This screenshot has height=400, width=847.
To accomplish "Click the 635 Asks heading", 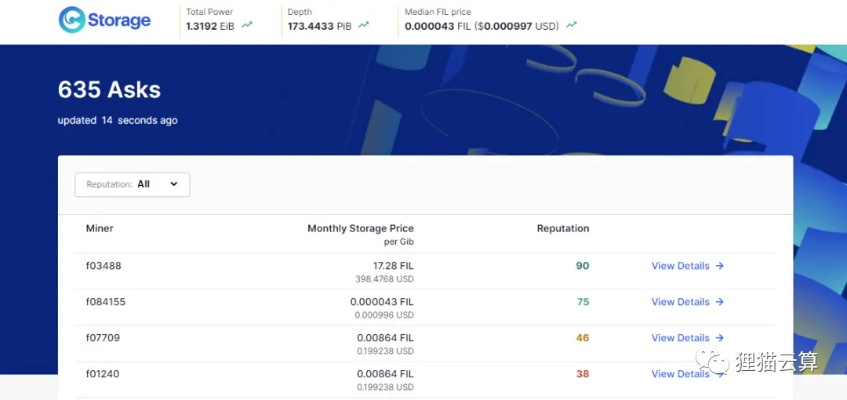I will (x=109, y=89).
